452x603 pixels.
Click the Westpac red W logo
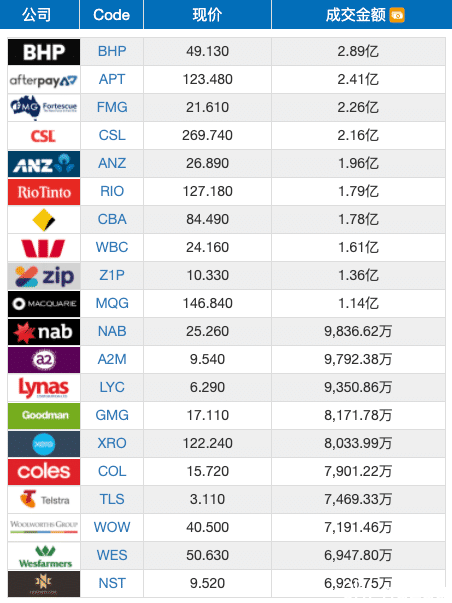point(43,248)
